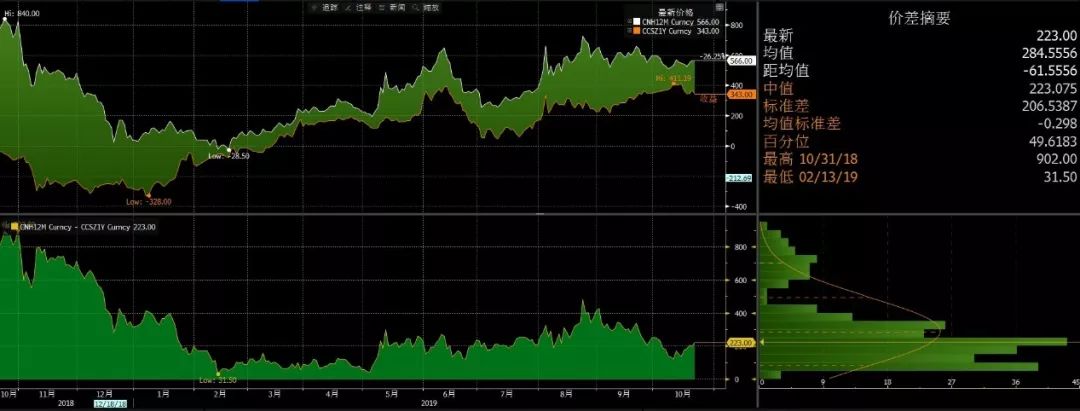This screenshot has width=1080, height=411.
Task: Select the 标准差 206.5387 summary row
Action: tap(920, 107)
